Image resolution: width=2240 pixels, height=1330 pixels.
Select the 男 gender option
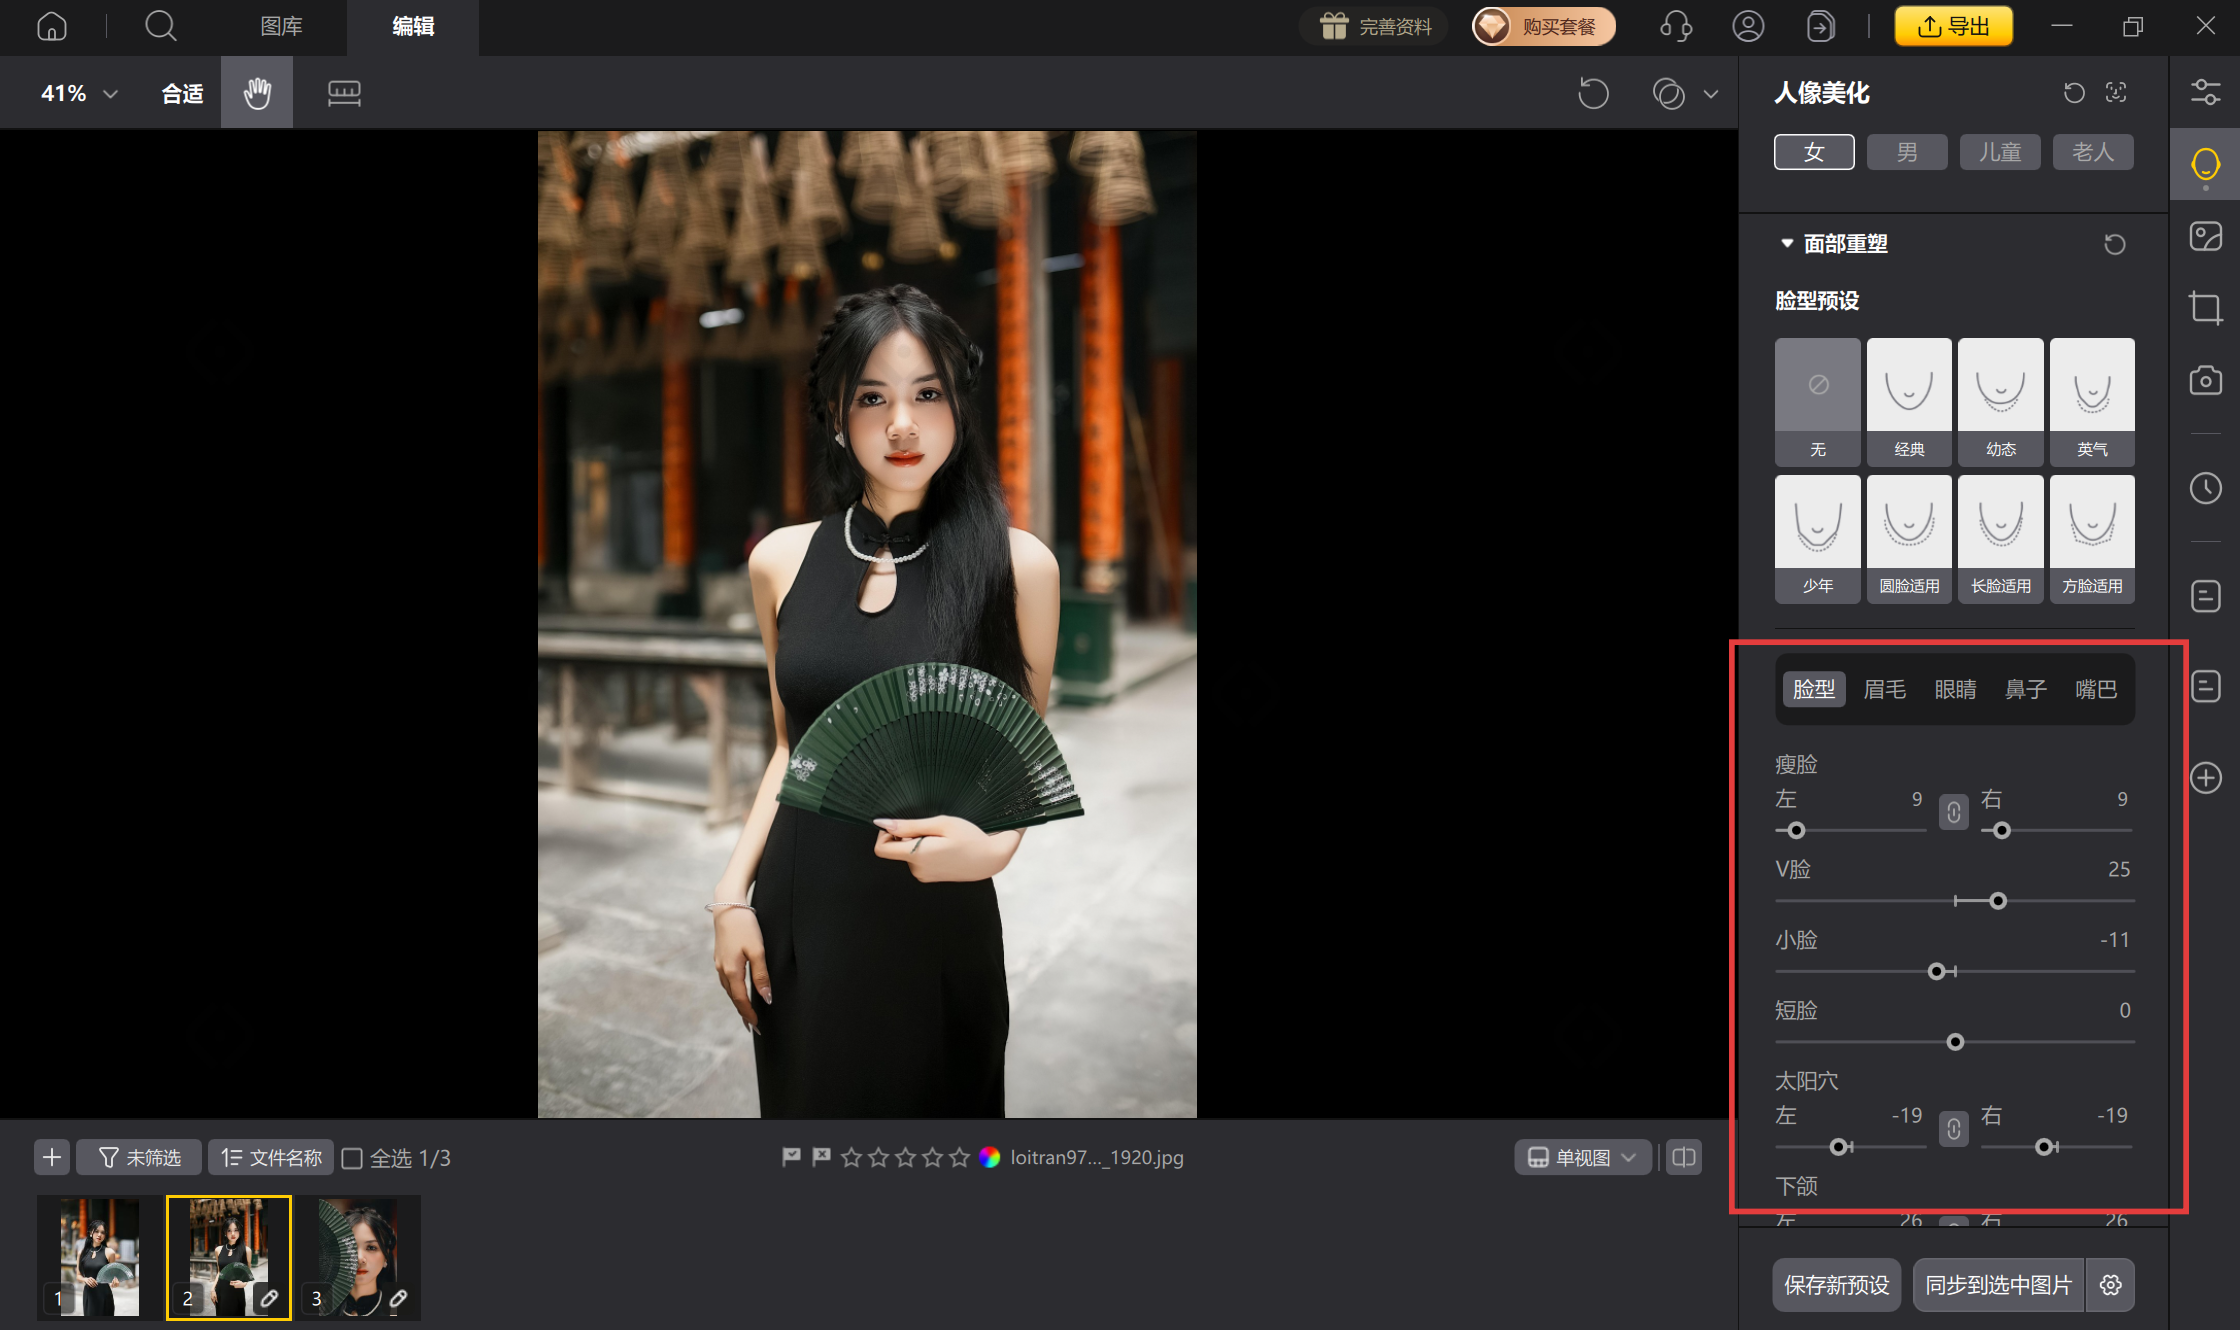1906,151
